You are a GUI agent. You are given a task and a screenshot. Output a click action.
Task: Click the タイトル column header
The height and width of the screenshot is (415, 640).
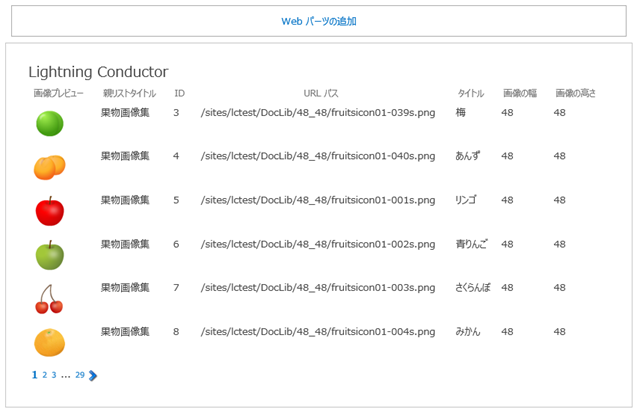point(470,93)
